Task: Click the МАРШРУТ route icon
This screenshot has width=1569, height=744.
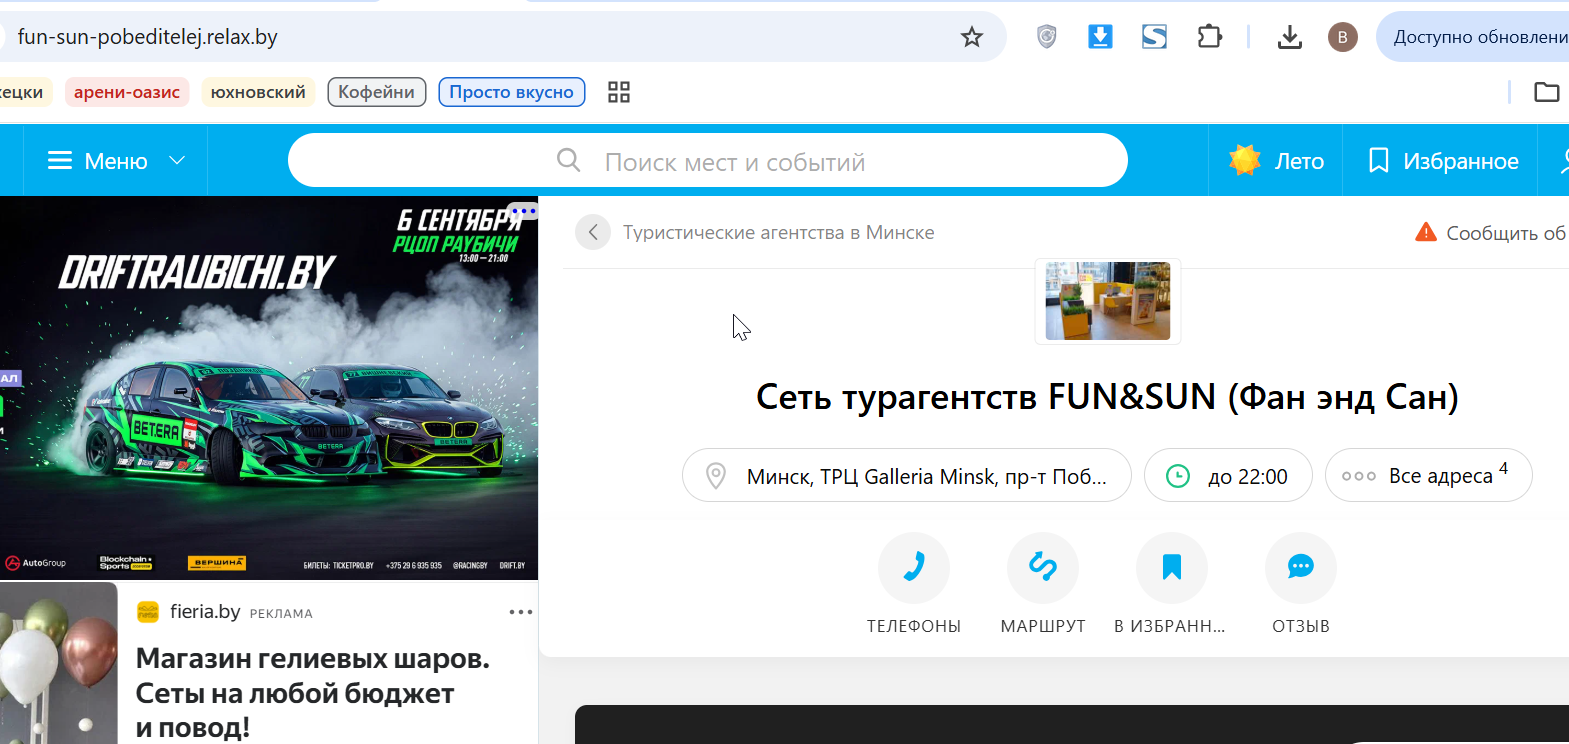Action: (1043, 568)
